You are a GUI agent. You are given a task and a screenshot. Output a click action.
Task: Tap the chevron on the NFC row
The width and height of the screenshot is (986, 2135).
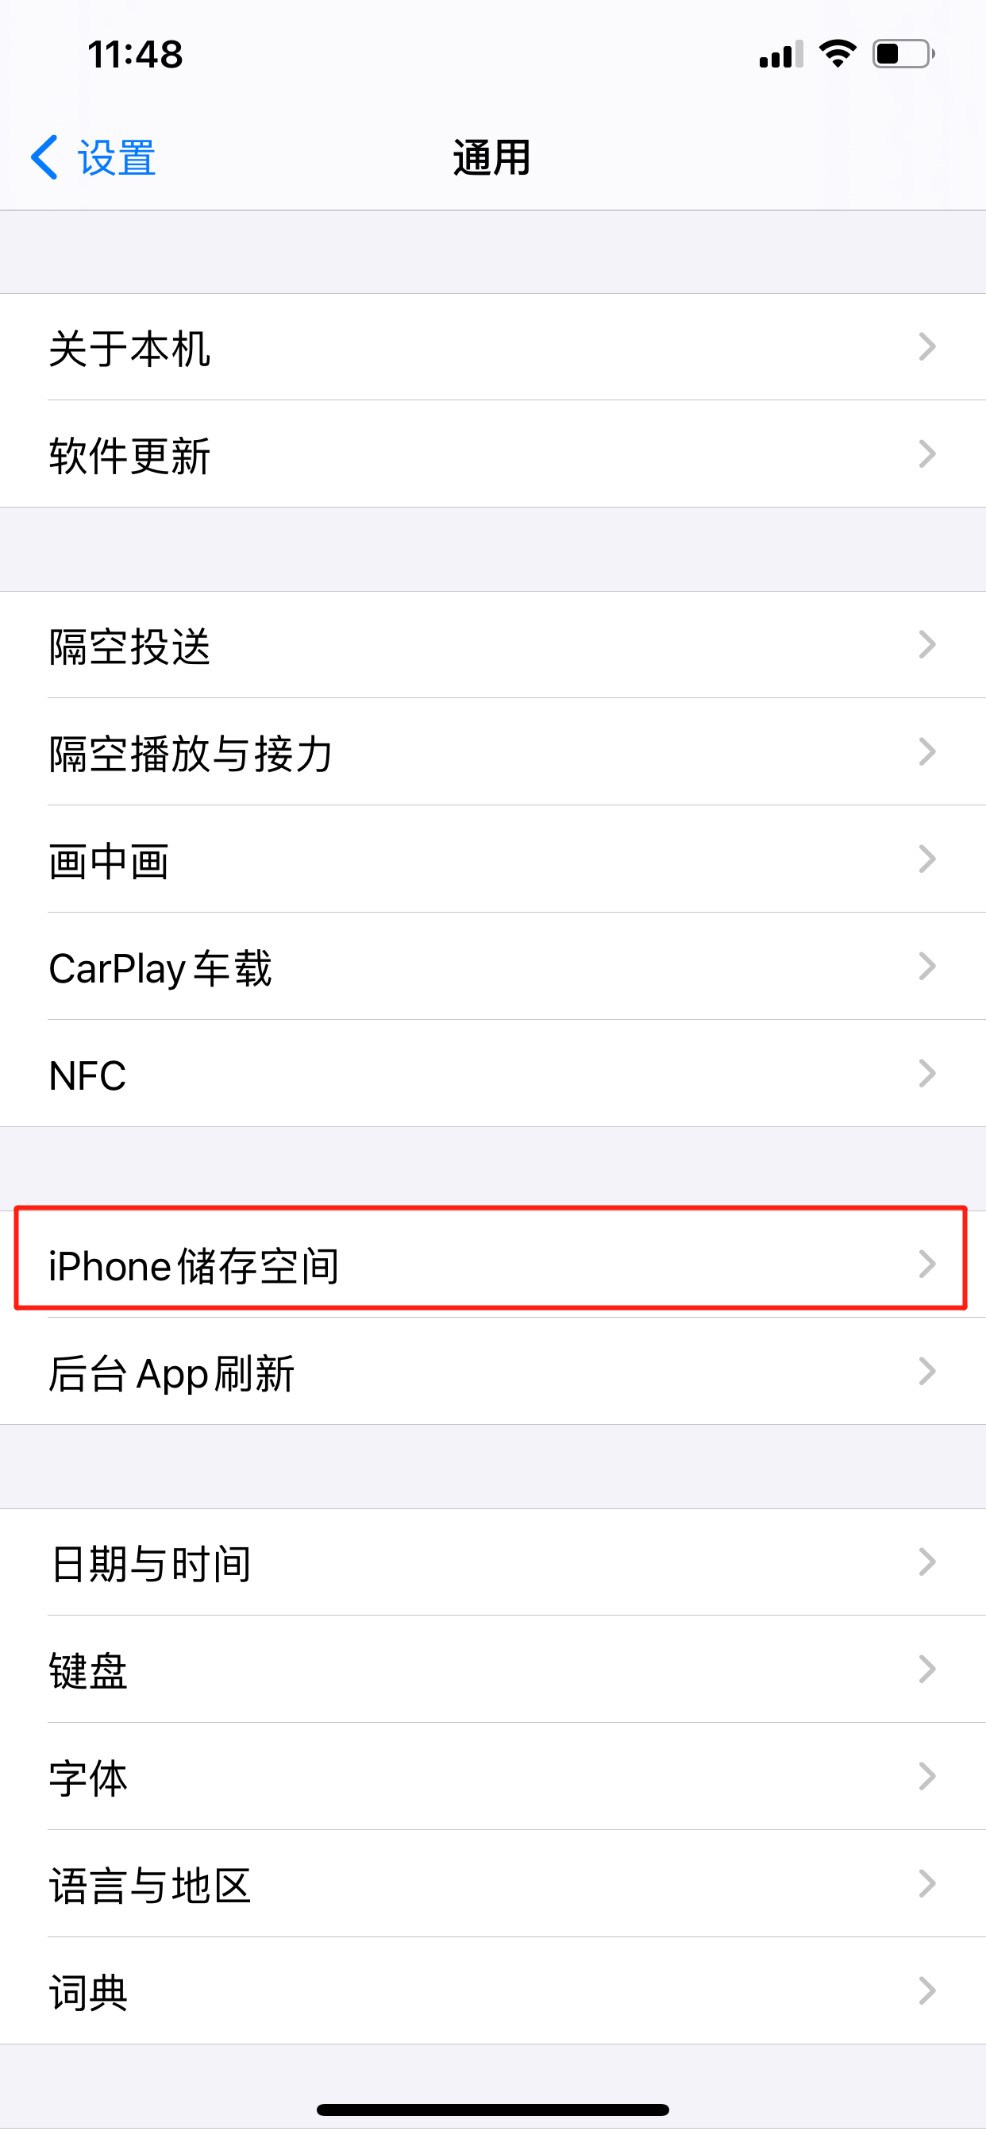(927, 1073)
